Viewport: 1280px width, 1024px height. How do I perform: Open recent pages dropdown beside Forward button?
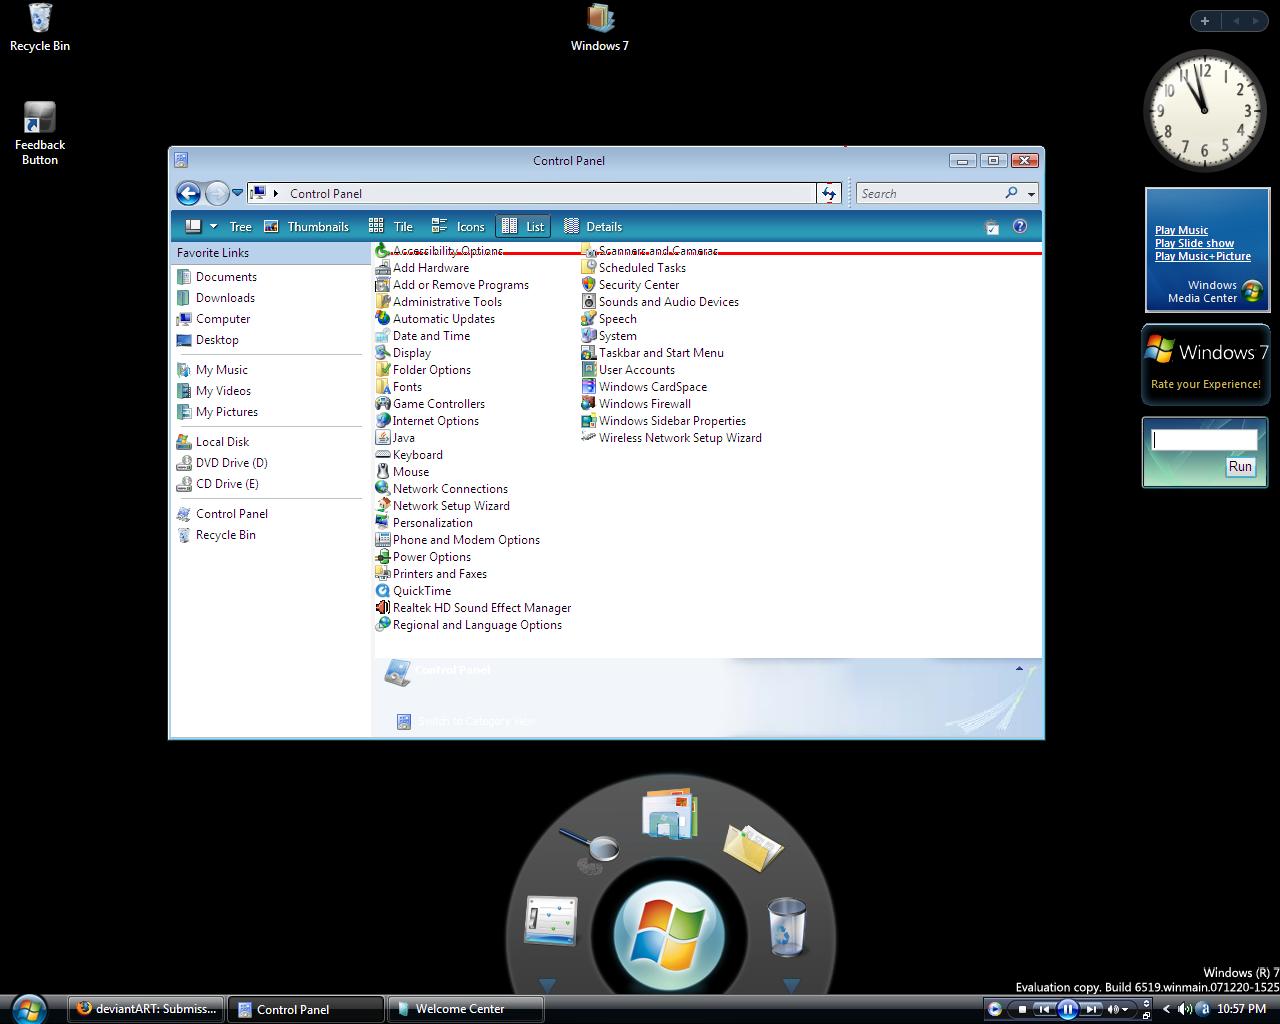tap(238, 192)
